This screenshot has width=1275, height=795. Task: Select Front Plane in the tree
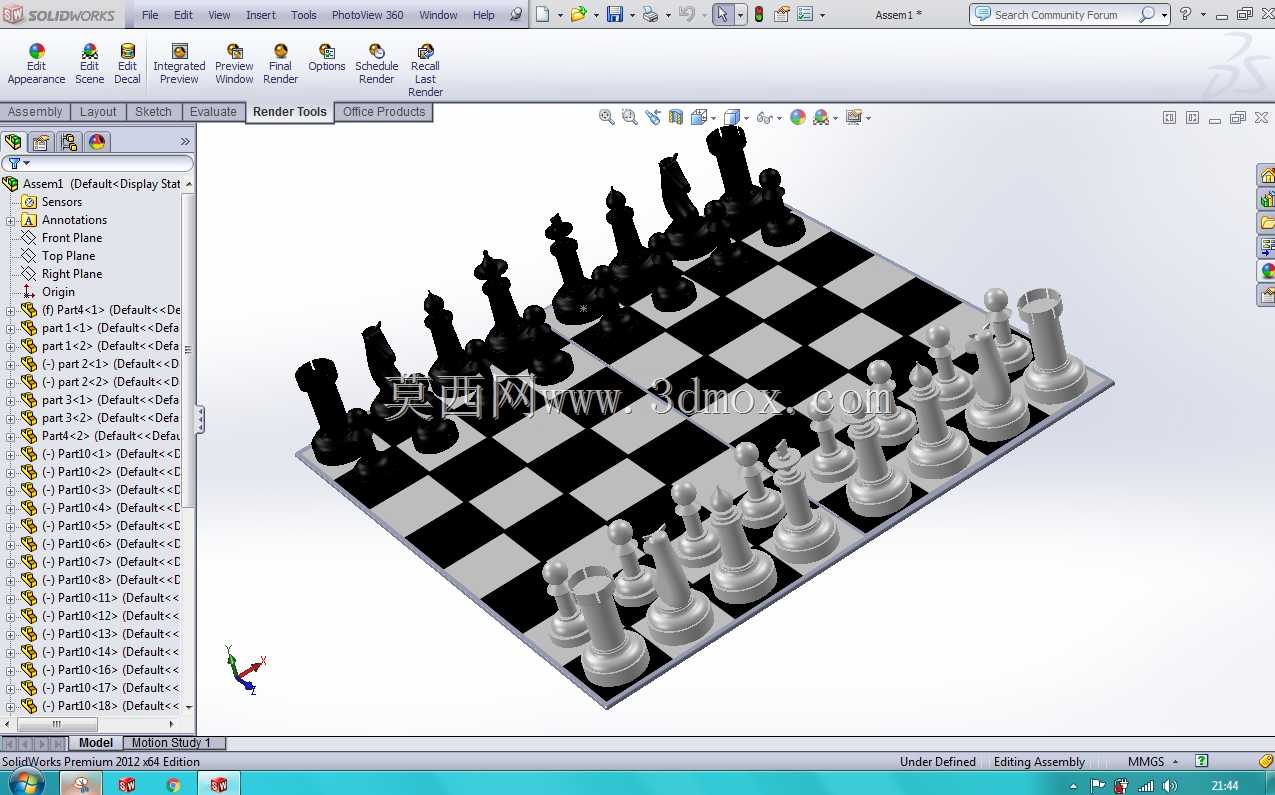[x=72, y=238]
